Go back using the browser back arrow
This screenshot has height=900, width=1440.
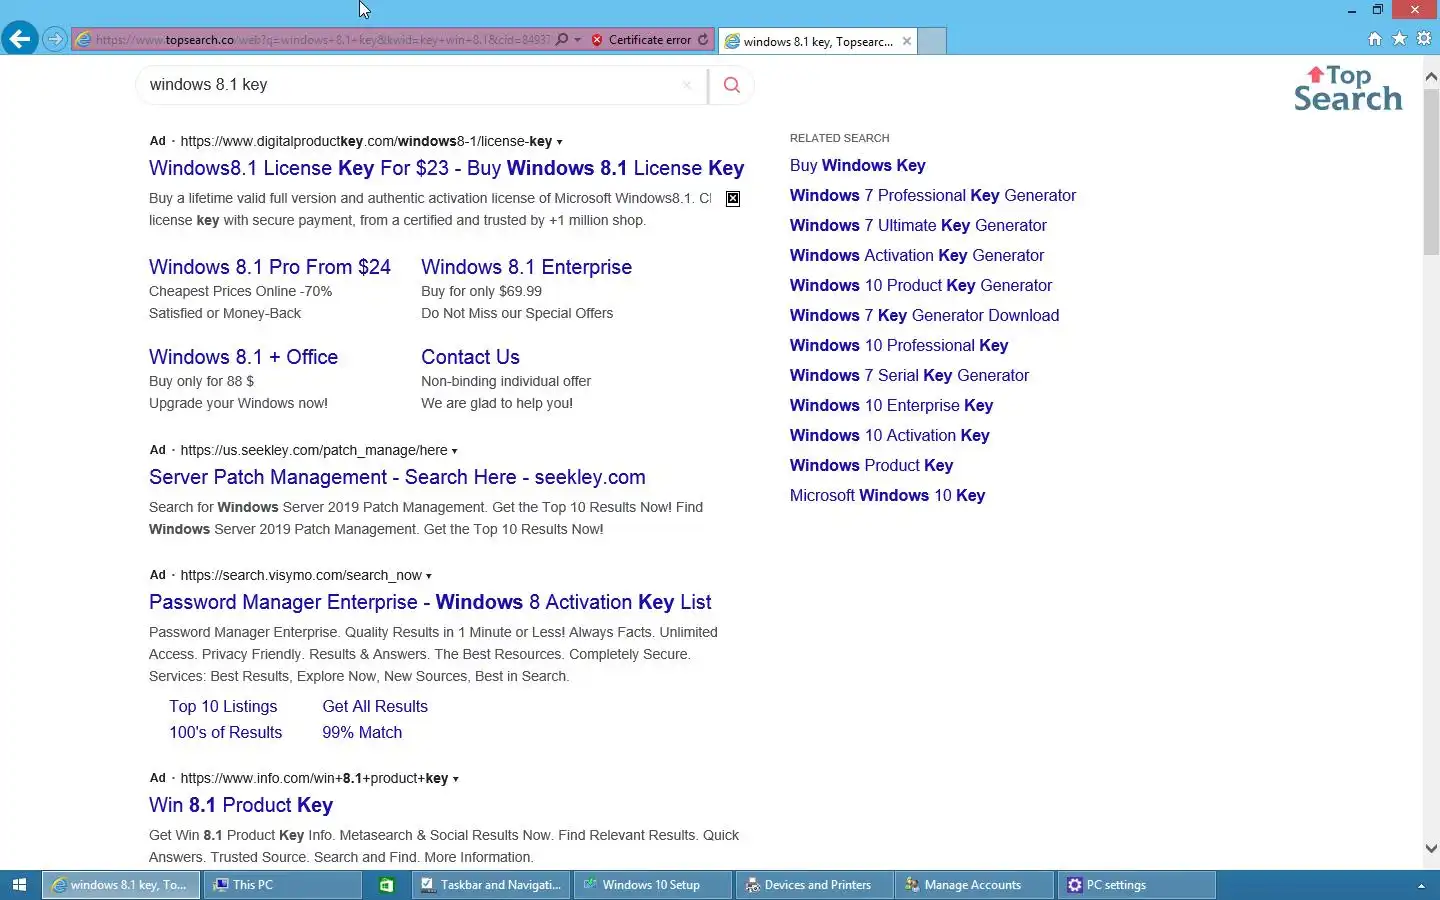(x=19, y=39)
